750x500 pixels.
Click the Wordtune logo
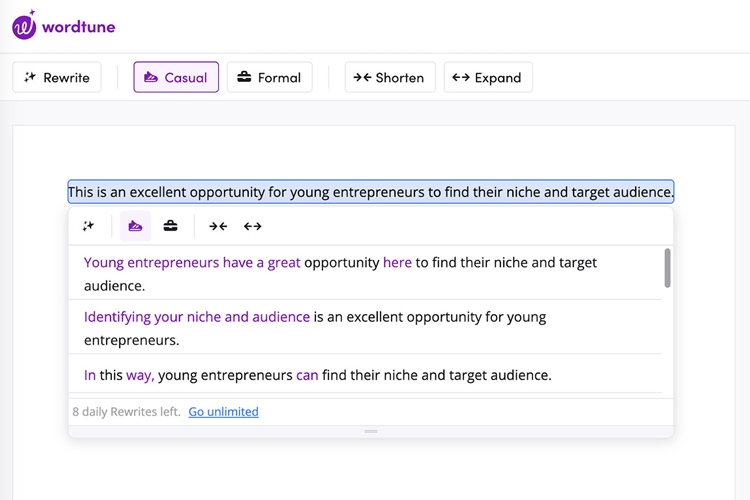(64, 26)
